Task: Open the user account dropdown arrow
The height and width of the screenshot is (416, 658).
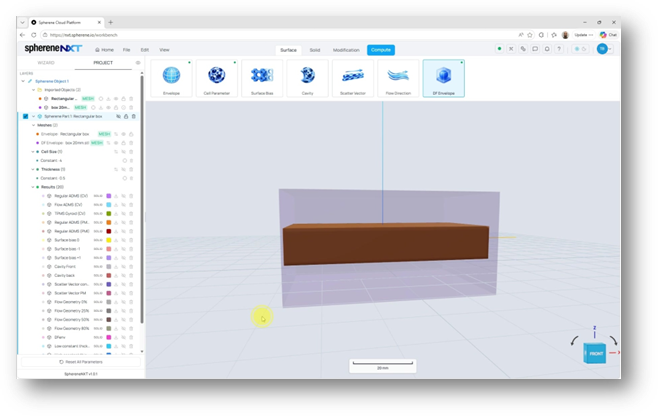Action: click(610, 49)
